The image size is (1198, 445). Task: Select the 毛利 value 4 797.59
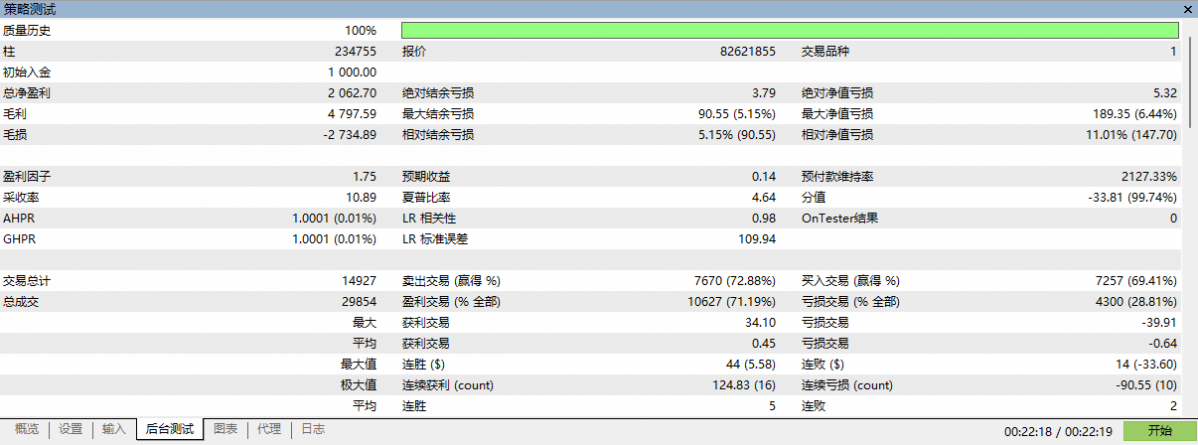(x=352, y=115)
